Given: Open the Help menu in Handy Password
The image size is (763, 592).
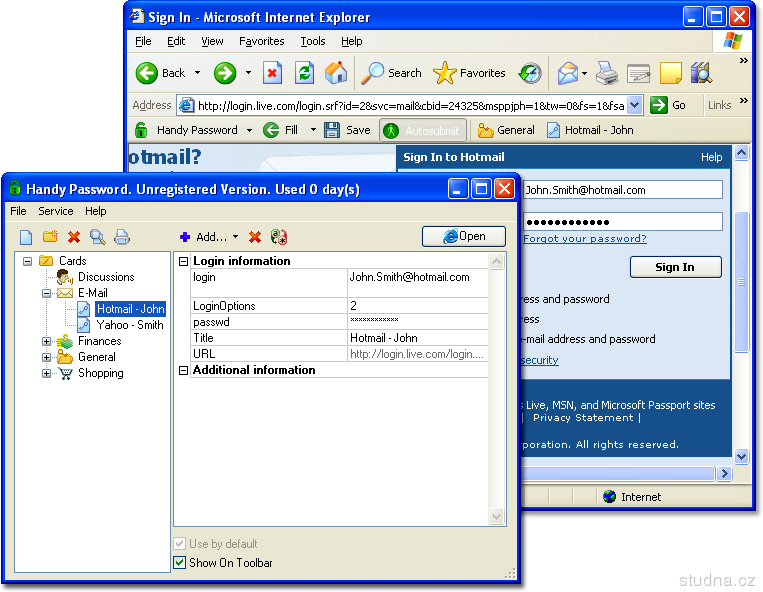Looking at the screenshot, I should click(96, 211).
